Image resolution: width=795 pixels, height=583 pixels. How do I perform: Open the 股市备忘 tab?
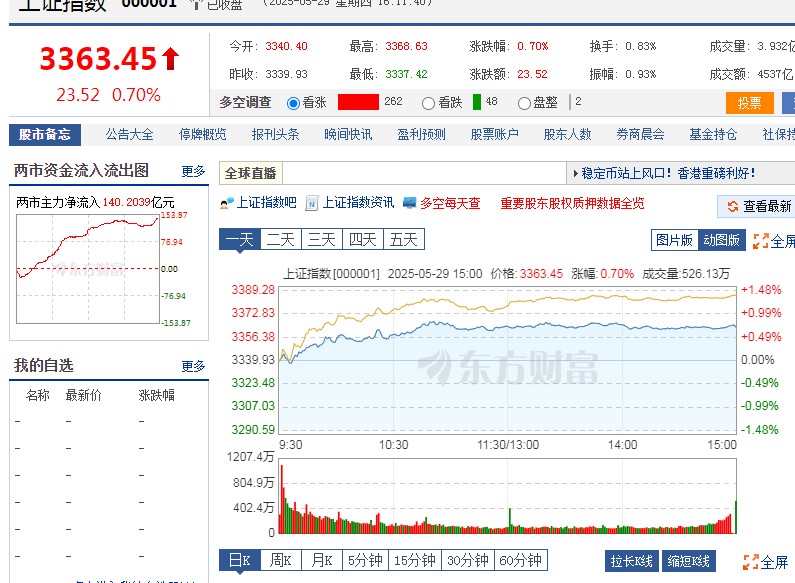pyautogui.click(x=45, y=135)
